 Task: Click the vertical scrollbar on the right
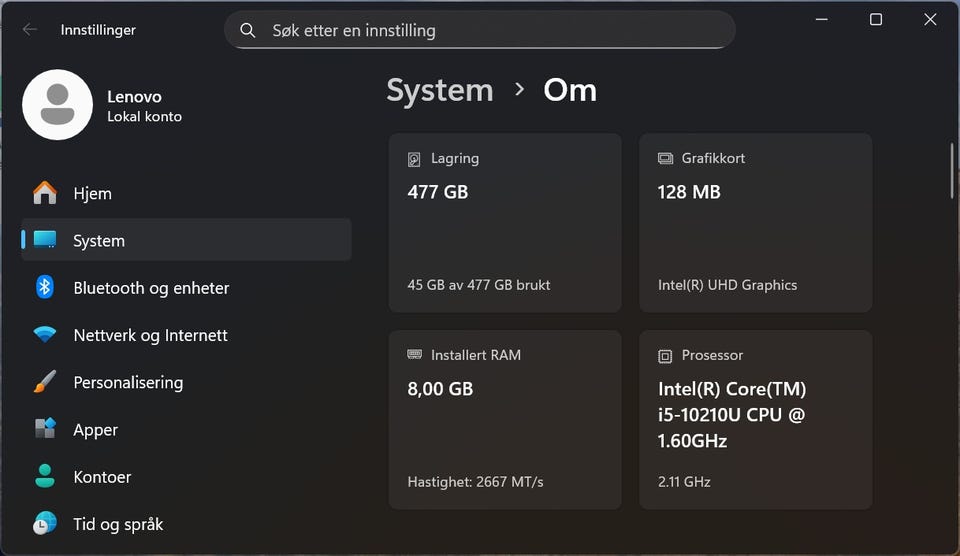tap(951, 172)
